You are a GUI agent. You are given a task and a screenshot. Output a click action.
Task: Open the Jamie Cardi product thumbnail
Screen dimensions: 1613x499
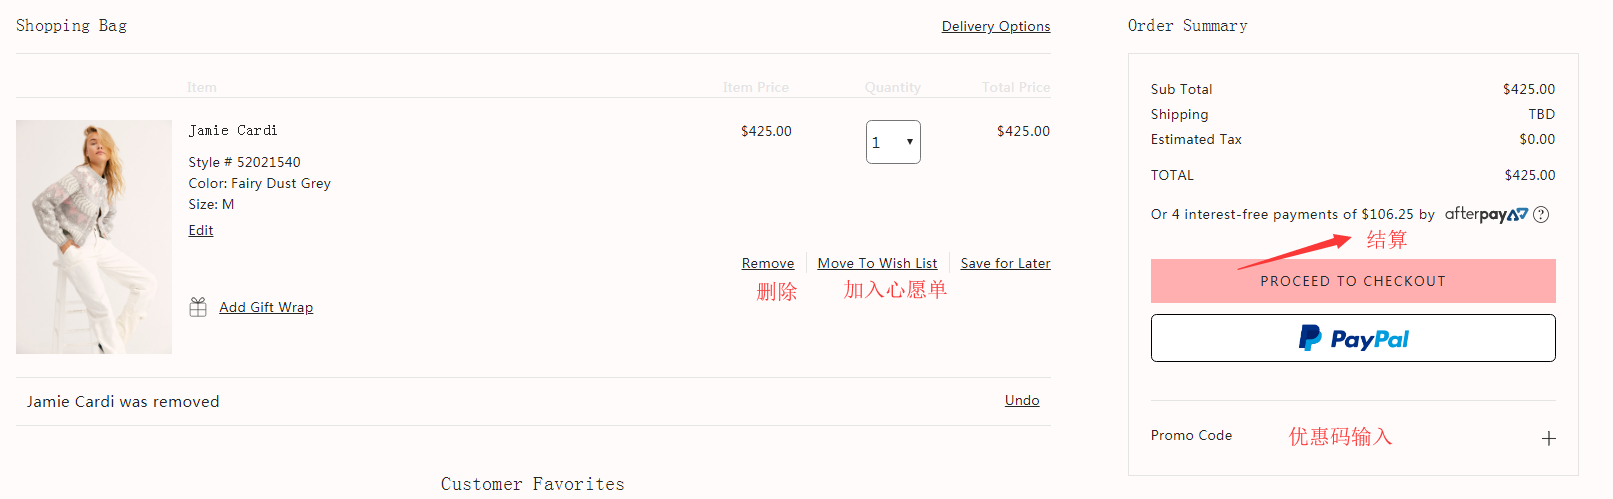pyautogui.click(x=94, y=237)
